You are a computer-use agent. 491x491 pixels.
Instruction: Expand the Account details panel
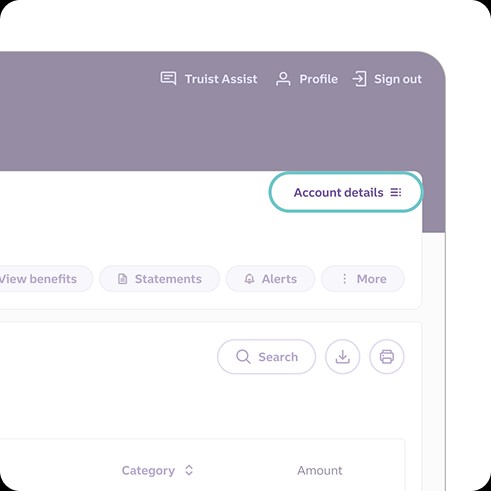(346, 192)
